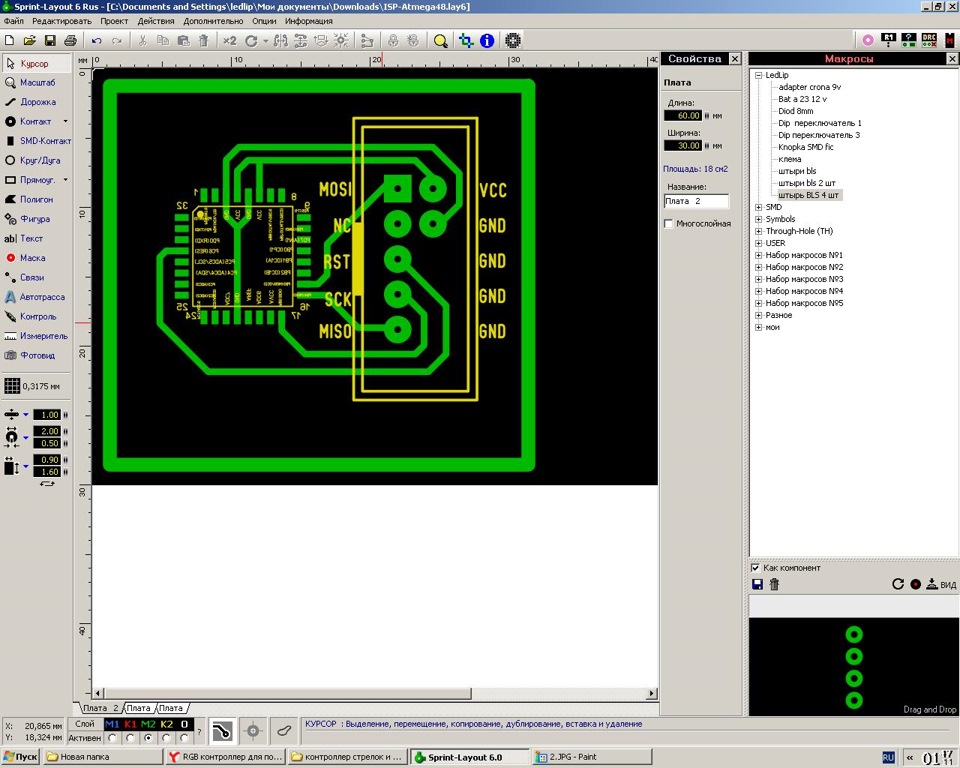Expand the Through-Hole (TH) category
The image size is (960, 768).
758,231
